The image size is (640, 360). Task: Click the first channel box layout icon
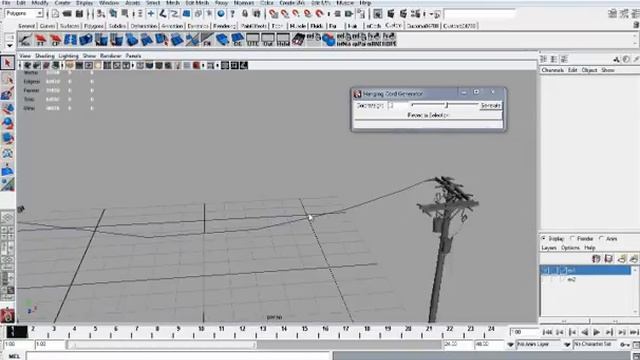(x=543, y=59)
